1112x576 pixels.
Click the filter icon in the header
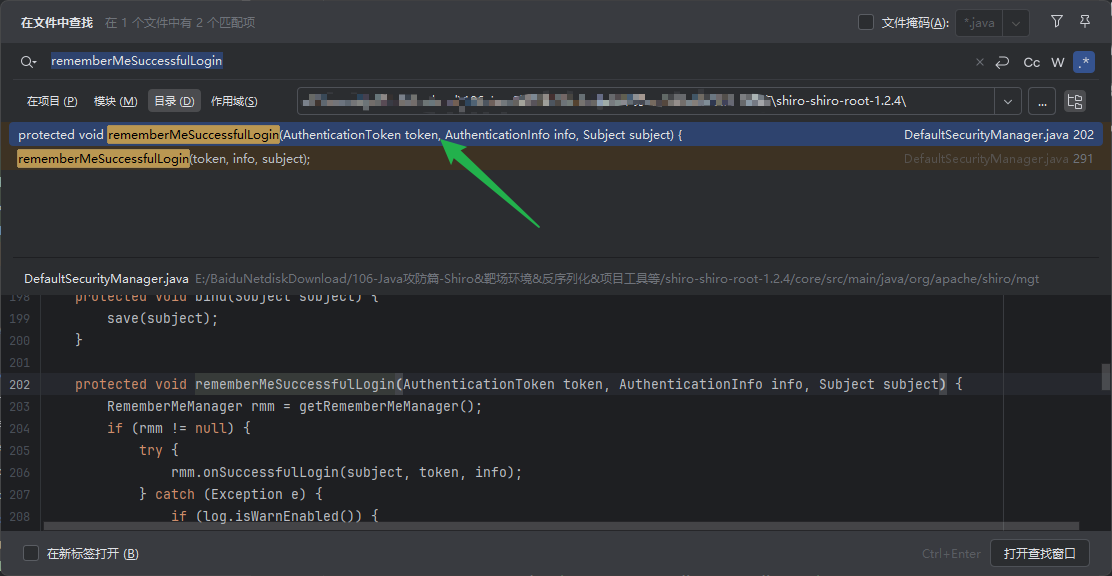(1057, 22)
